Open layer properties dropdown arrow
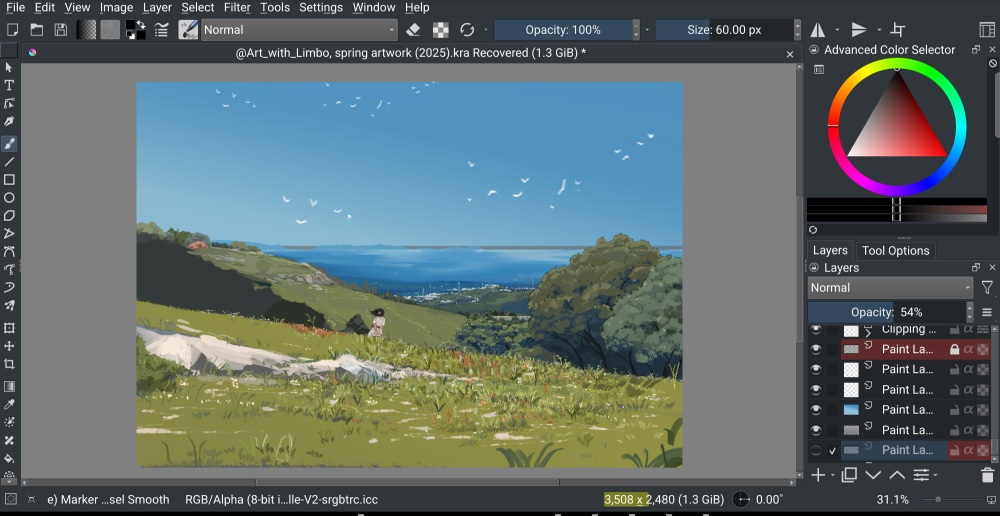The width and height of the screenshot is (1000, 516). 935,475
